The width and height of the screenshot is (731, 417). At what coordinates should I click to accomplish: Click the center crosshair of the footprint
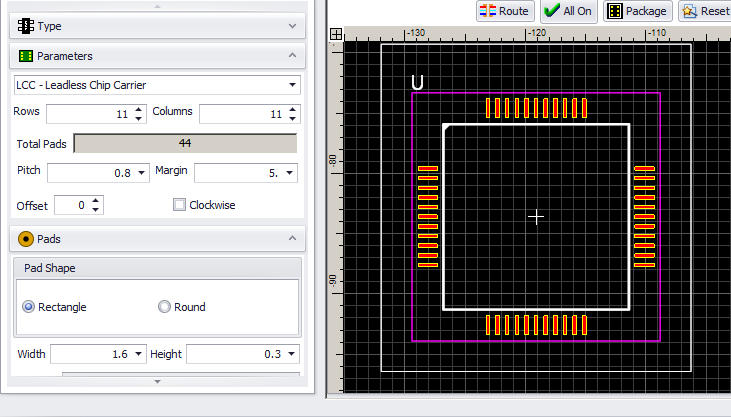pos(536,217)
